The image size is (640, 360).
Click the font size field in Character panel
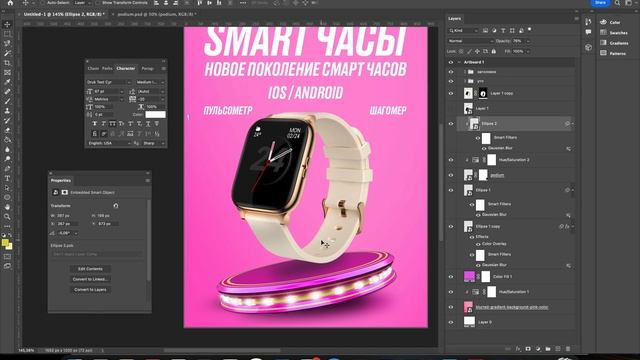click(109, 91)
